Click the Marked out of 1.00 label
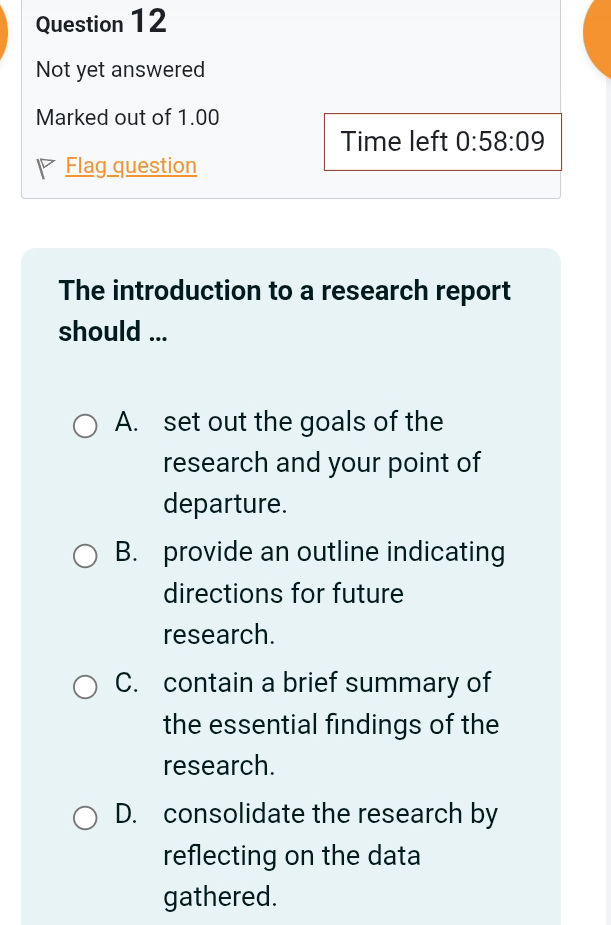Screen dimensions: 611x925 pyautogui.click(x=127, y=117)
